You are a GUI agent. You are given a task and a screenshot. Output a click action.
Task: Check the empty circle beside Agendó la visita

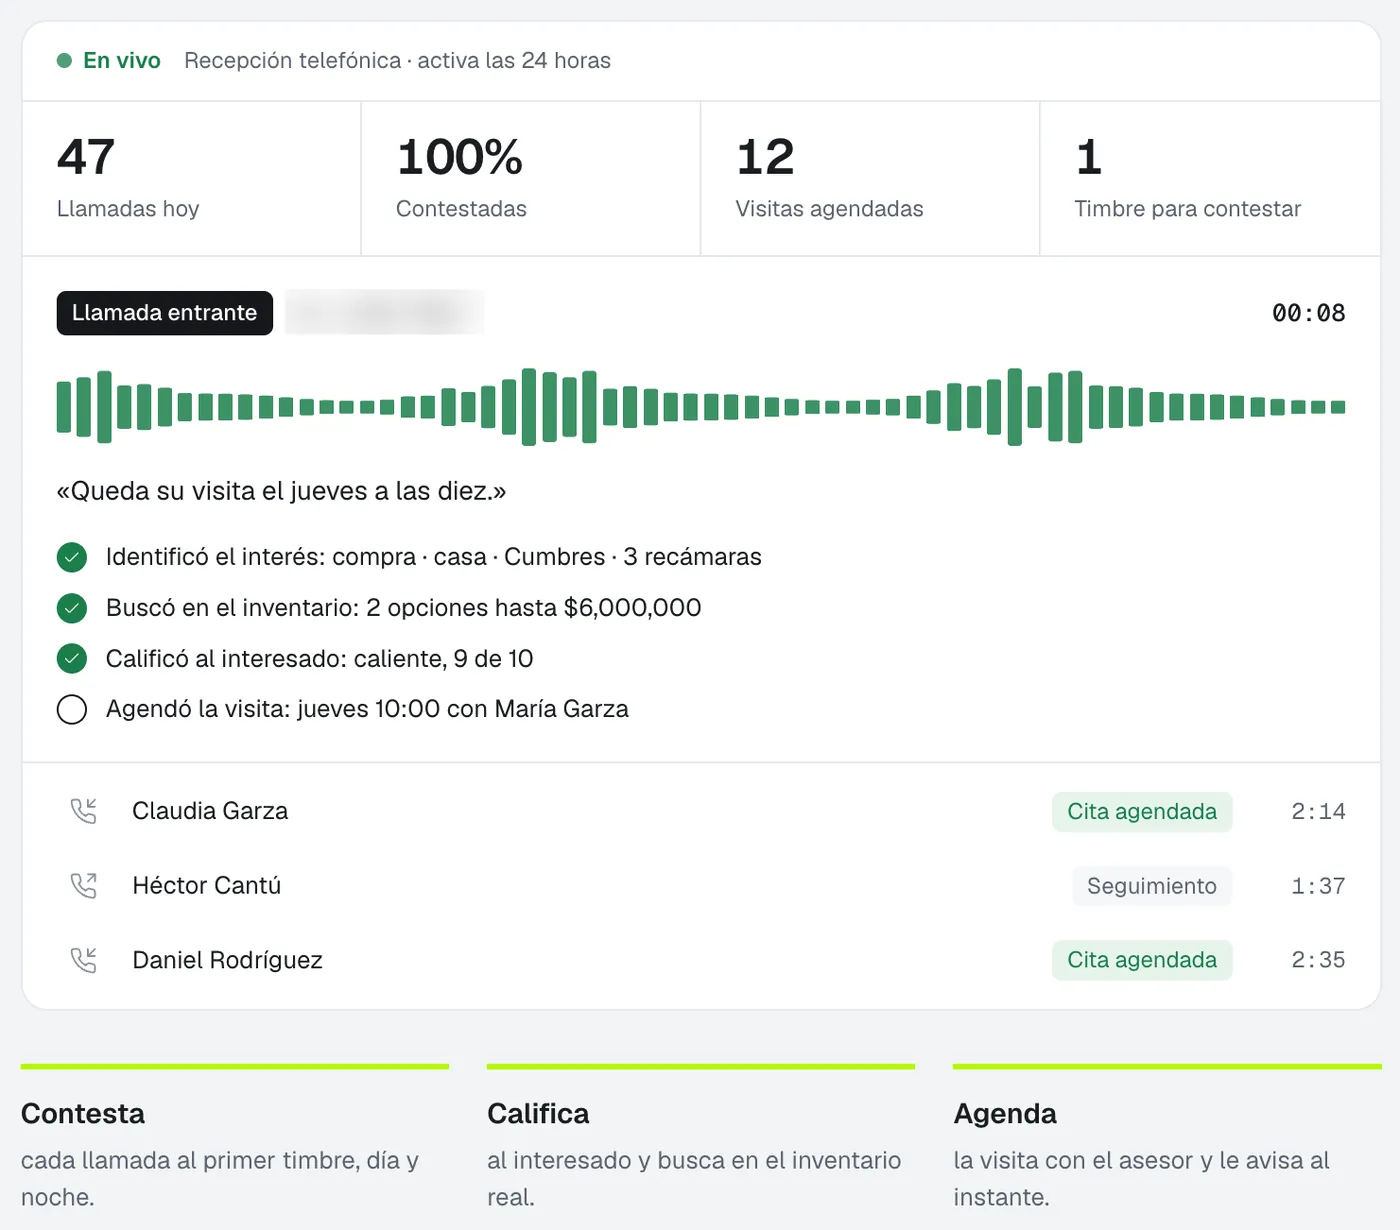pyautogui.click(x=72, y=710)
